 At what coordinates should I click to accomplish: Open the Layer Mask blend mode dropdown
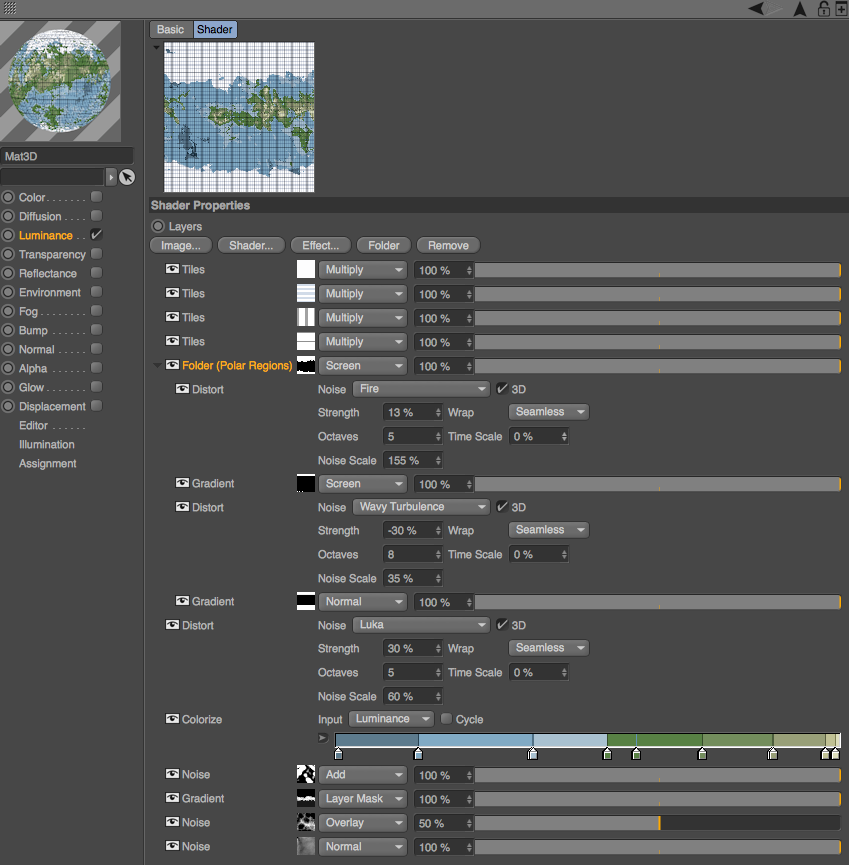363,798
